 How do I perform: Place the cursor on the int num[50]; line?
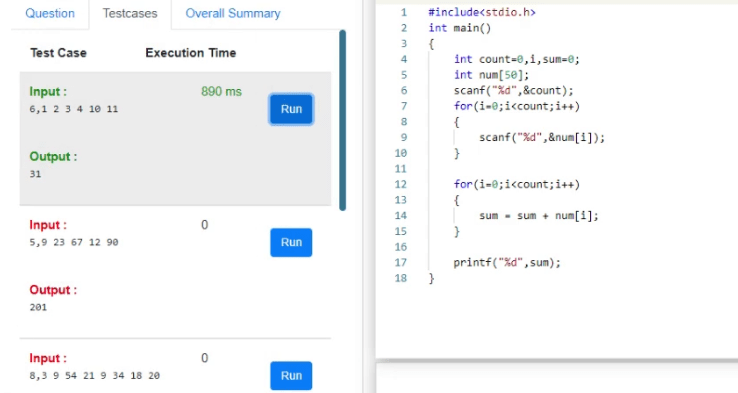pyautogui.click(x=491, y=75)
